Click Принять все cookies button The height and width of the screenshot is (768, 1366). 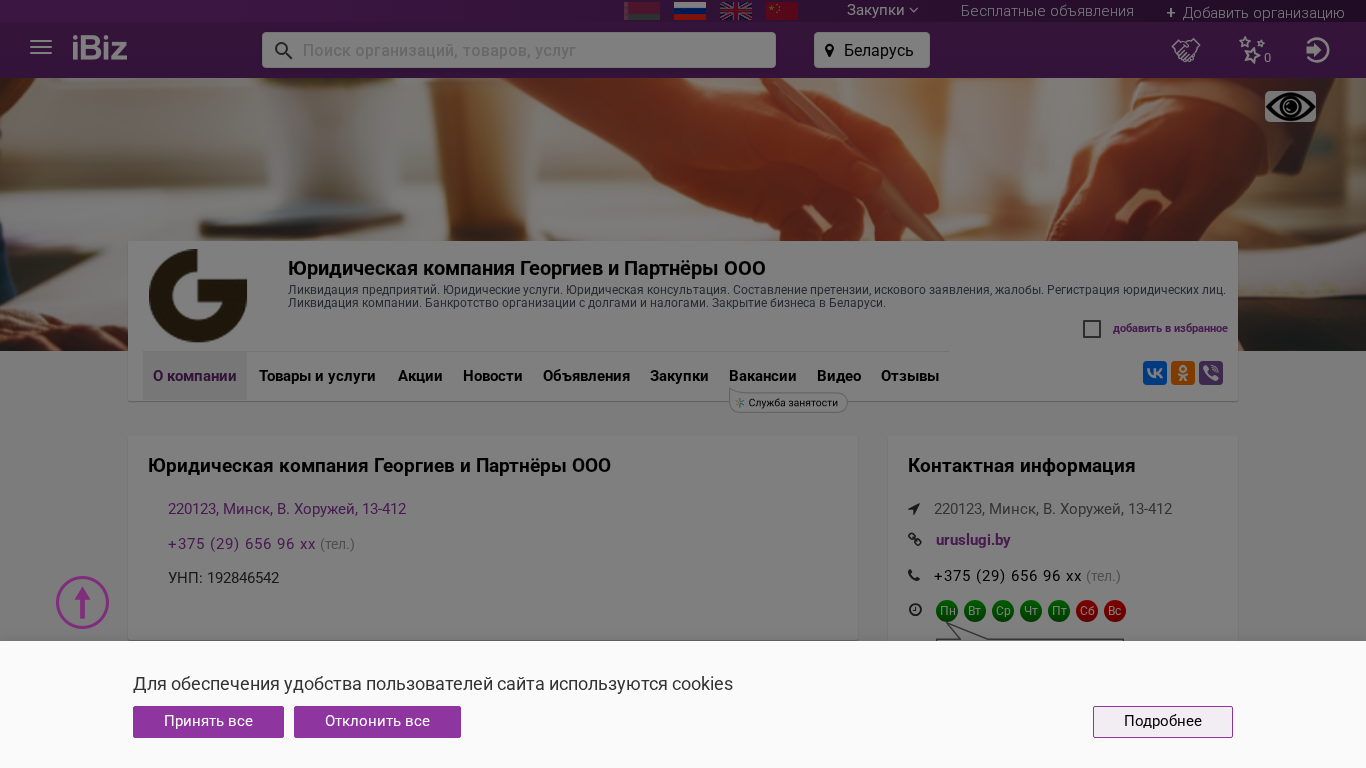pyautogui.click(x=208, y=722)
